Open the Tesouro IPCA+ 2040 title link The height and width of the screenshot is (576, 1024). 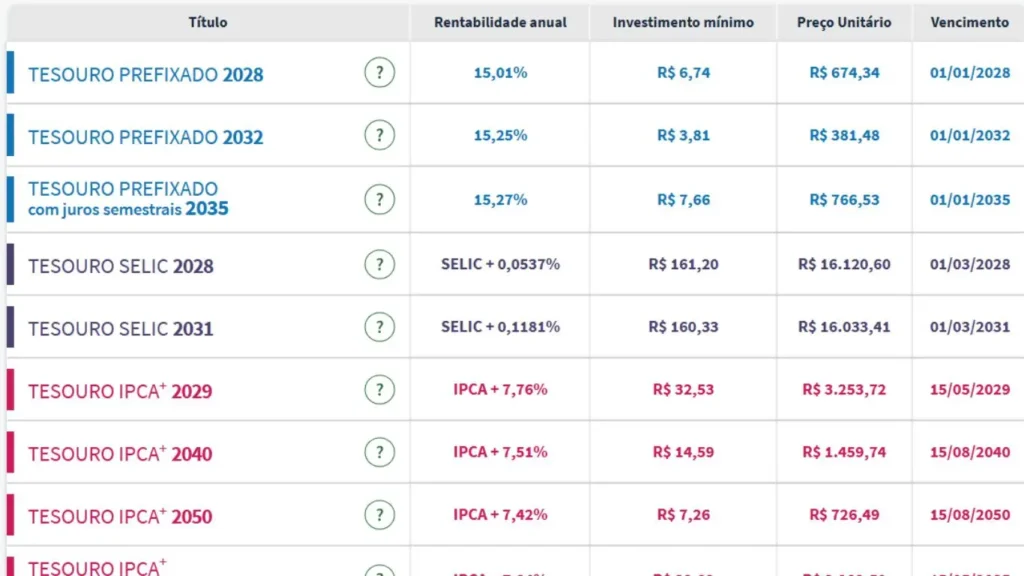pyautogui.click(x=120, y=454)
